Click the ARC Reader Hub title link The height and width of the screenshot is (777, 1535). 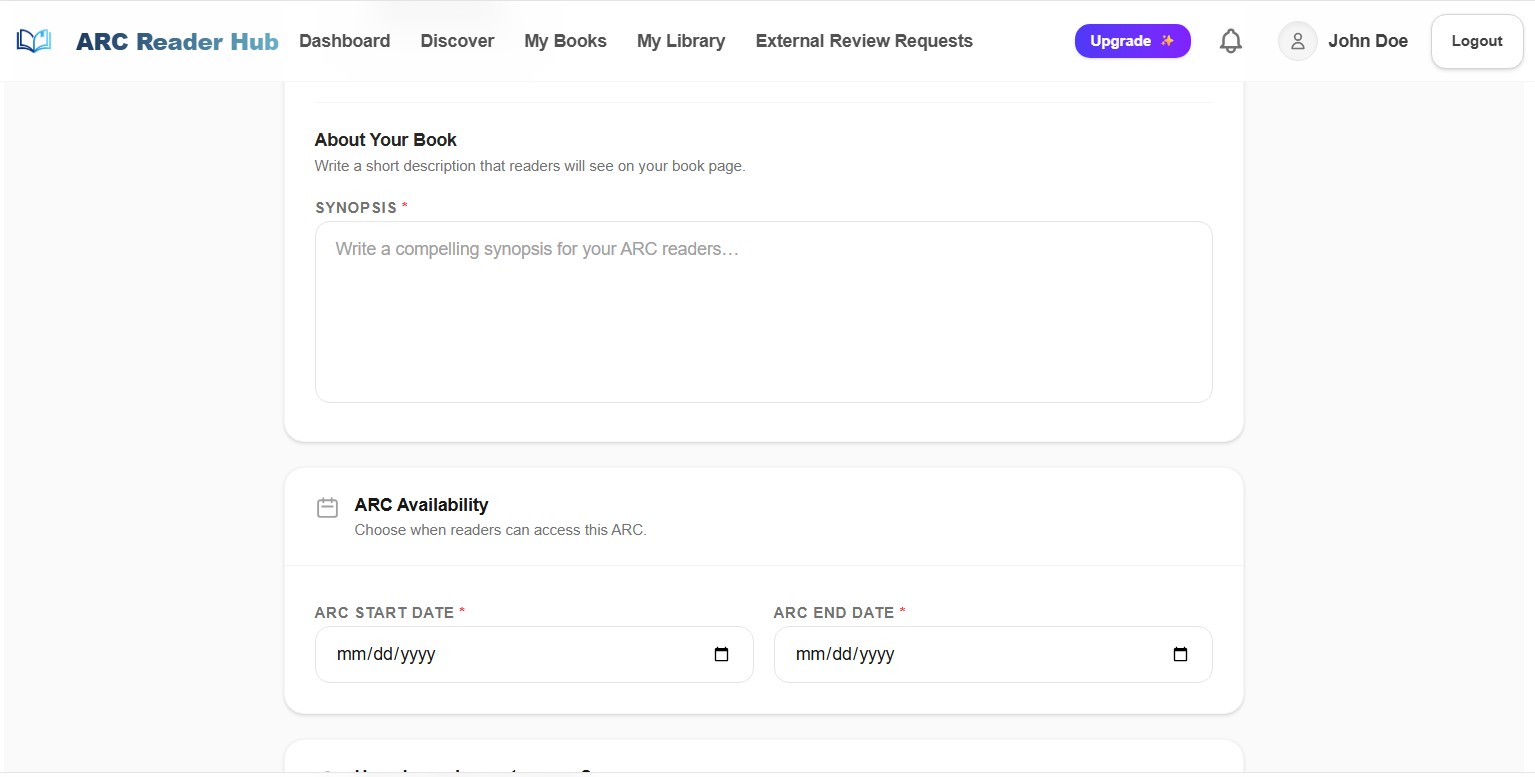tap(177, 41)
